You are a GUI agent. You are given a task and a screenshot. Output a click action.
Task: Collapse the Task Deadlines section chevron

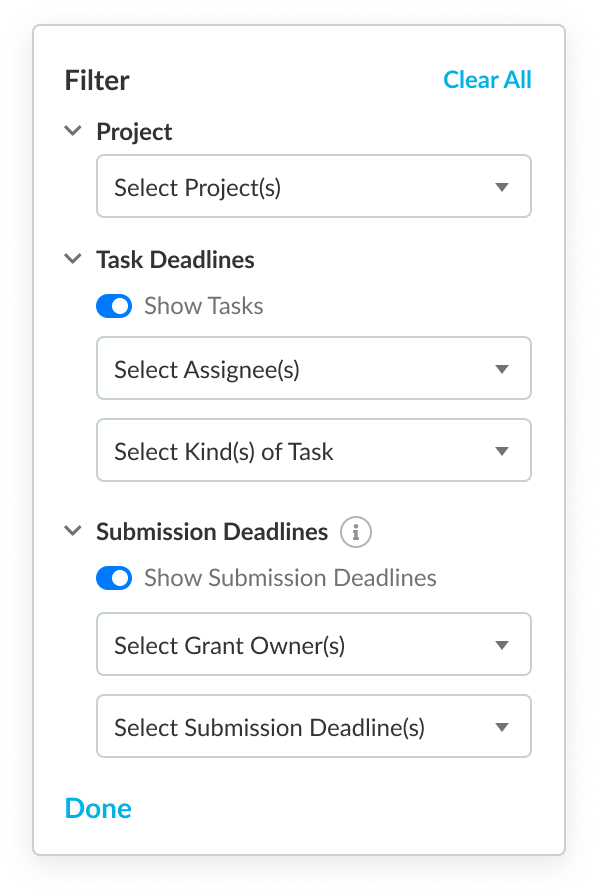(x=73, y=259)
